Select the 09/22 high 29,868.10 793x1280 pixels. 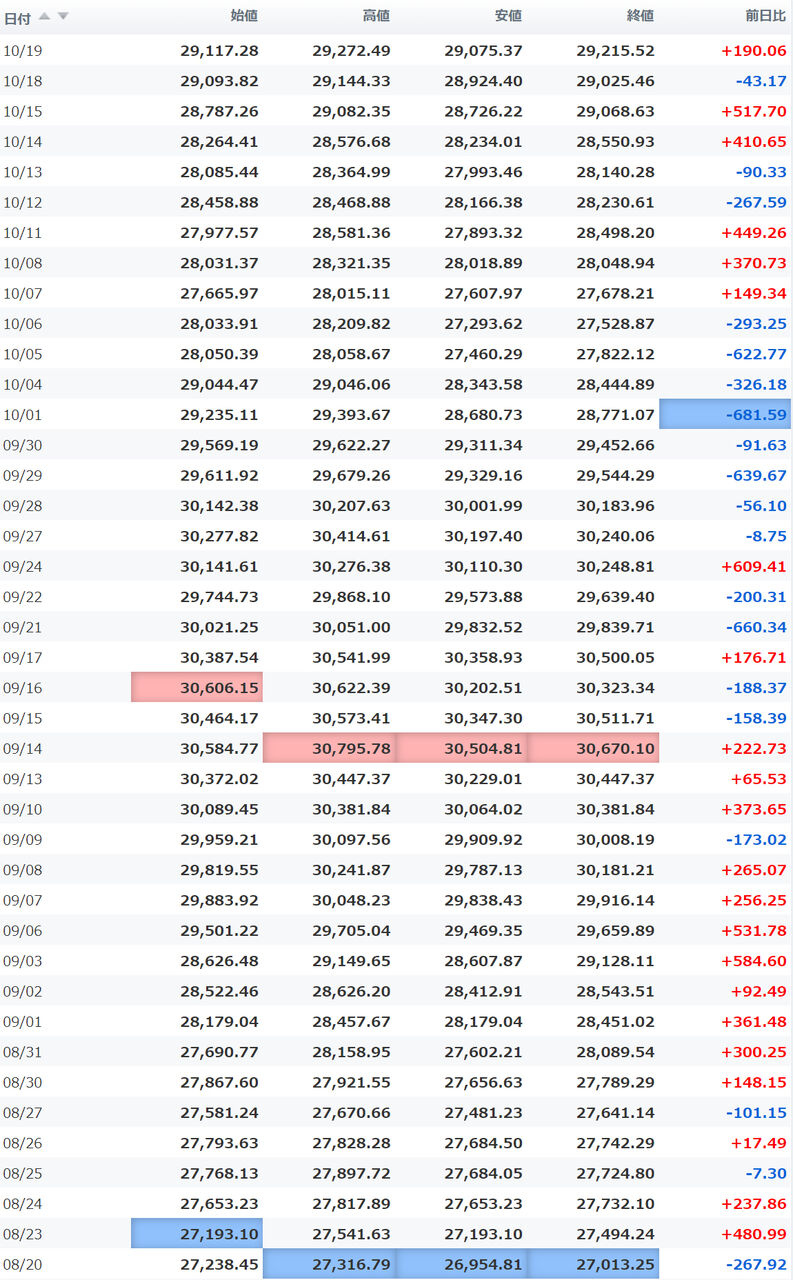pos(351,596)
